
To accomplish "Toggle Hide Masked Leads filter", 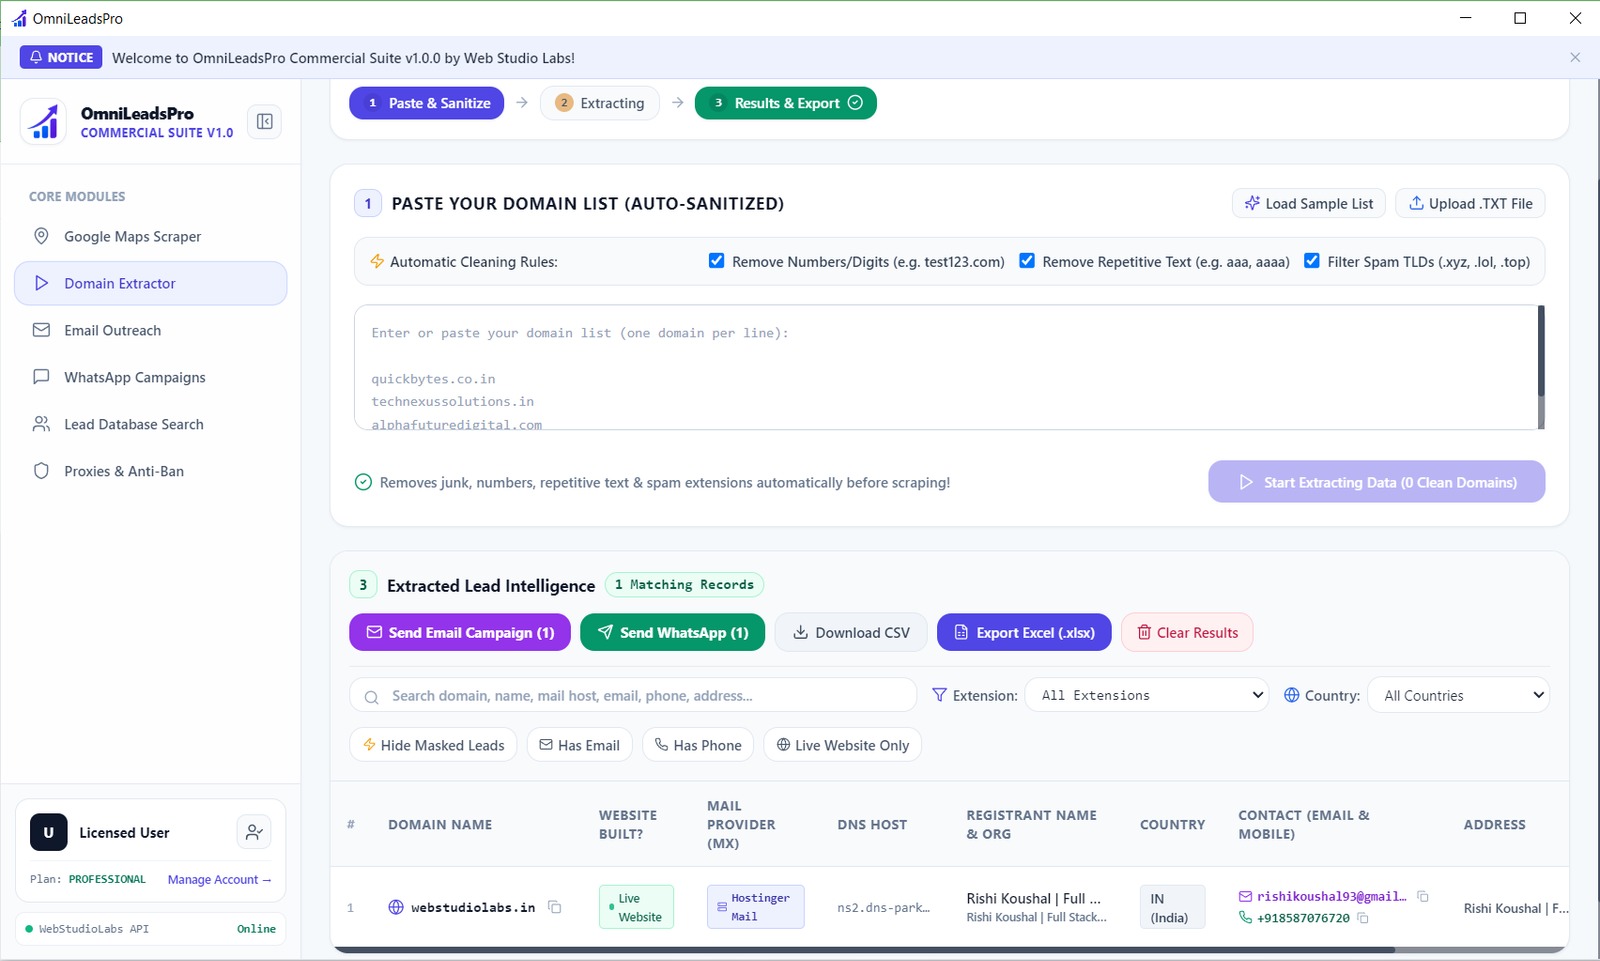I will pos(433,745).
